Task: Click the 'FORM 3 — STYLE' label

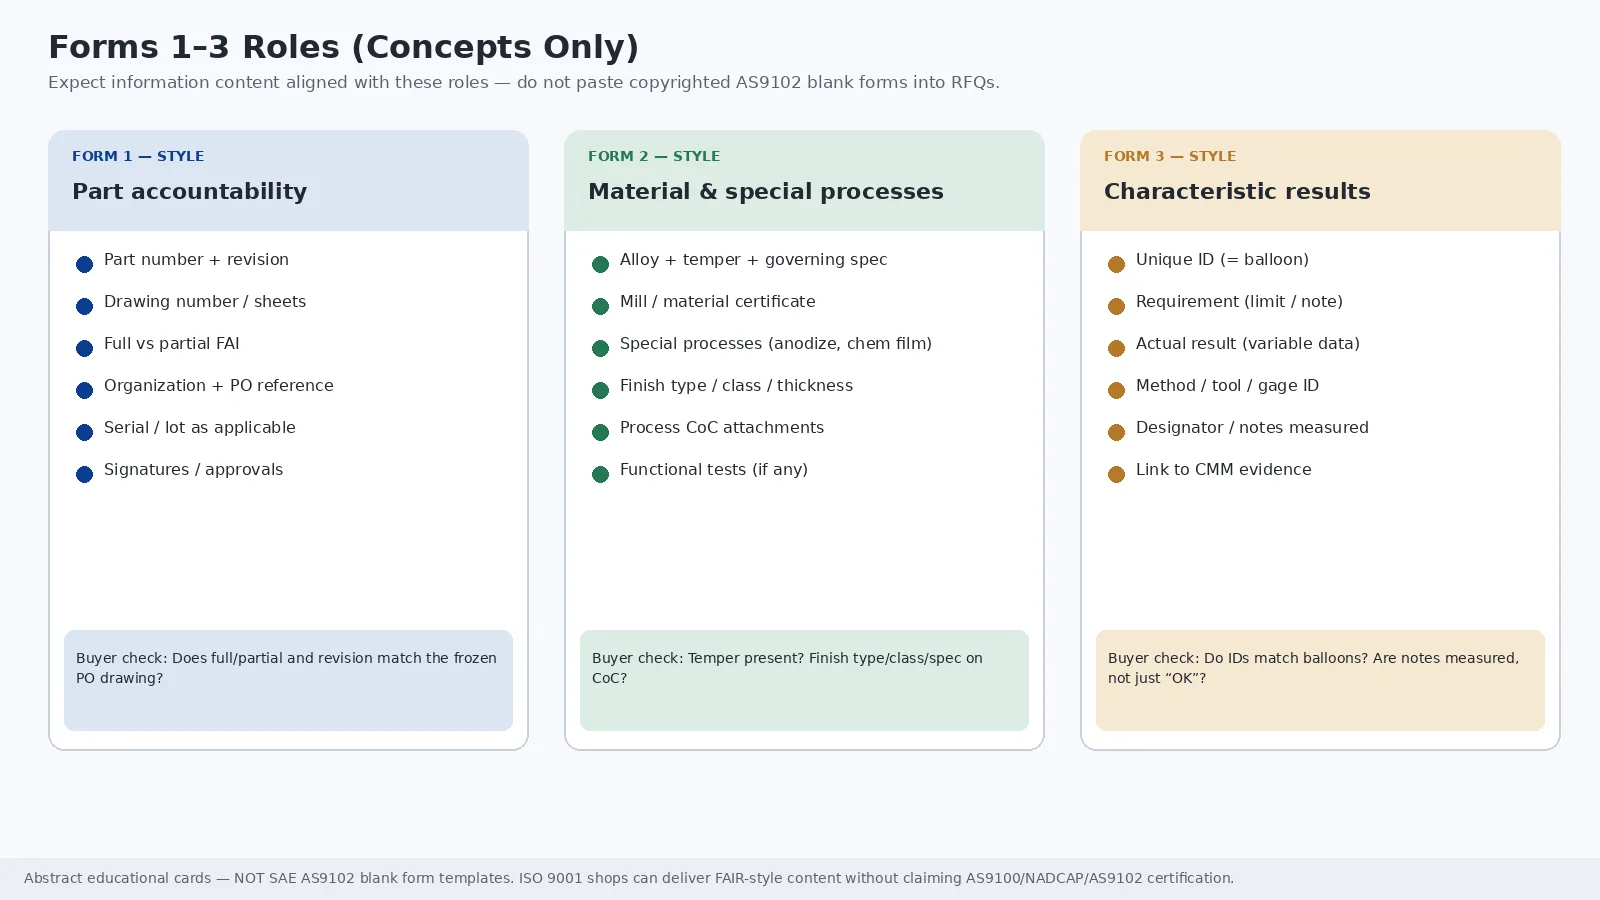Action: tap(1170, 156)
